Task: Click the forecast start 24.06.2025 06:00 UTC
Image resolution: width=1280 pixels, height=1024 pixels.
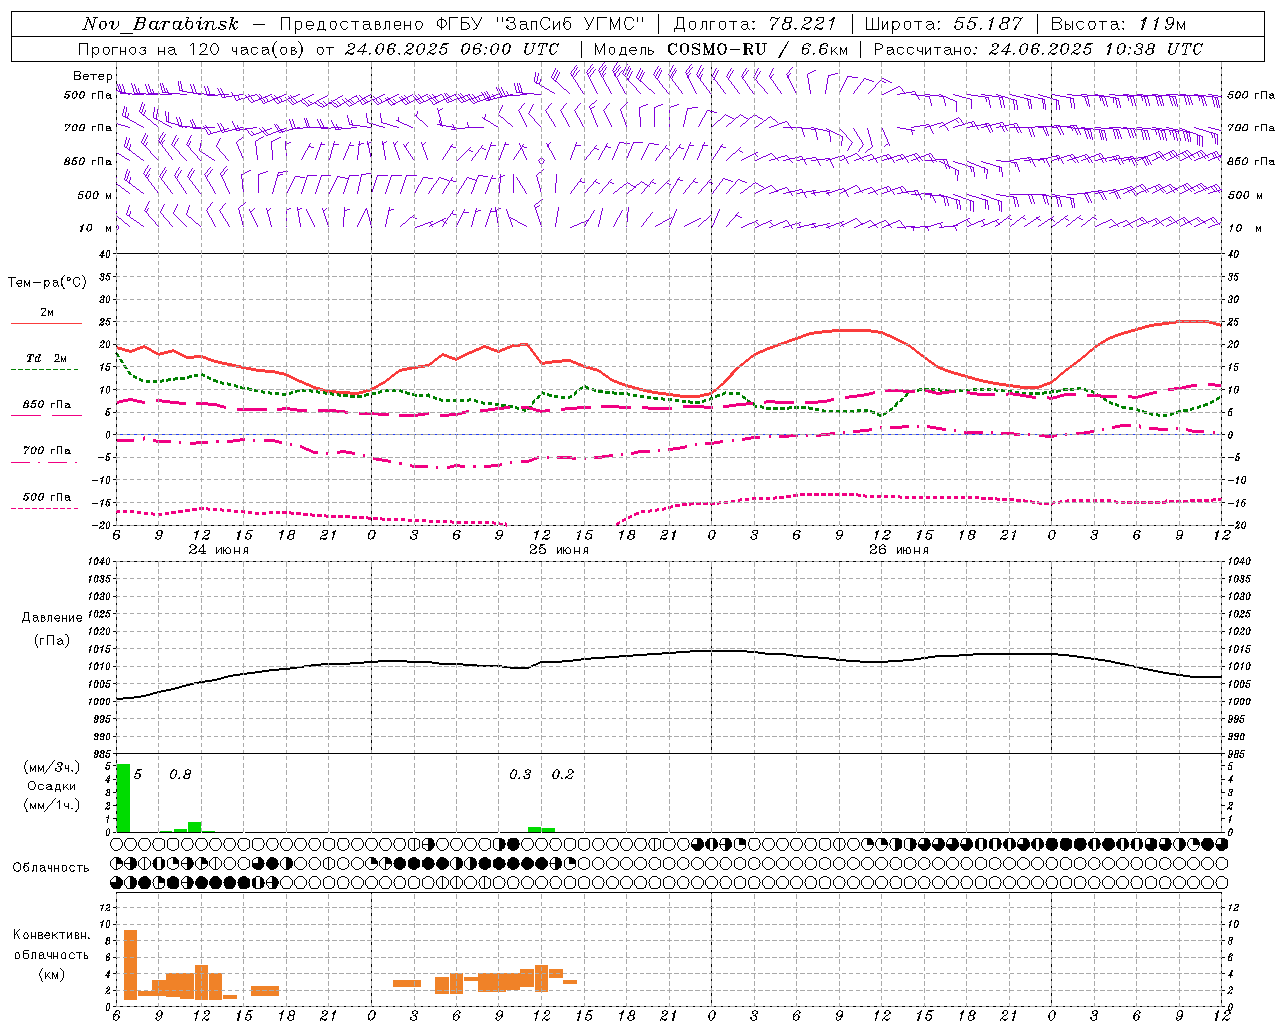Action: pyautogui.click(x=451, y=49)
